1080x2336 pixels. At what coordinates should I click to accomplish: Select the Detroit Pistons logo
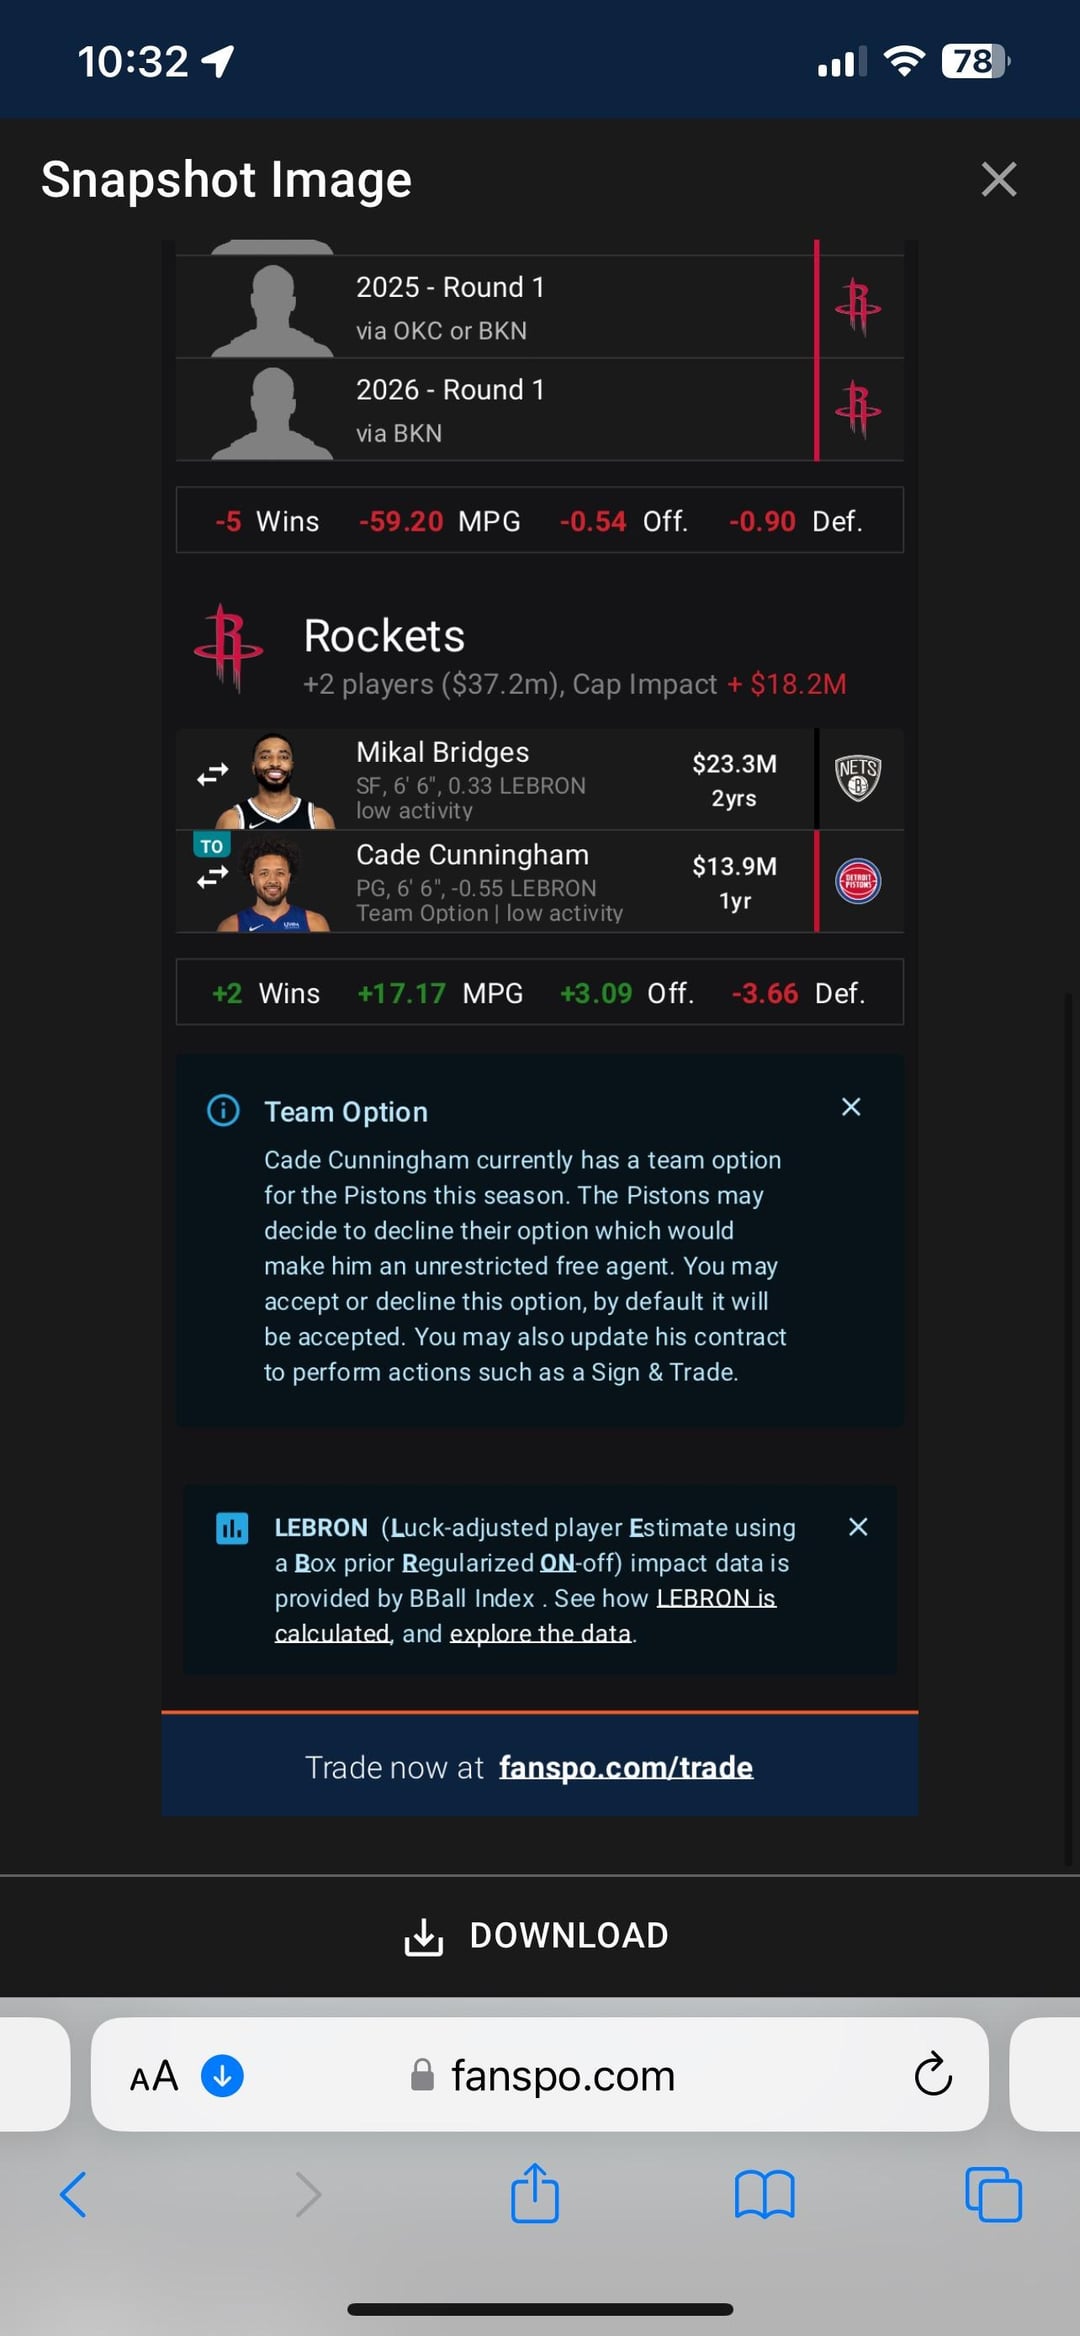pyautogui.click(x=858, y=881)
